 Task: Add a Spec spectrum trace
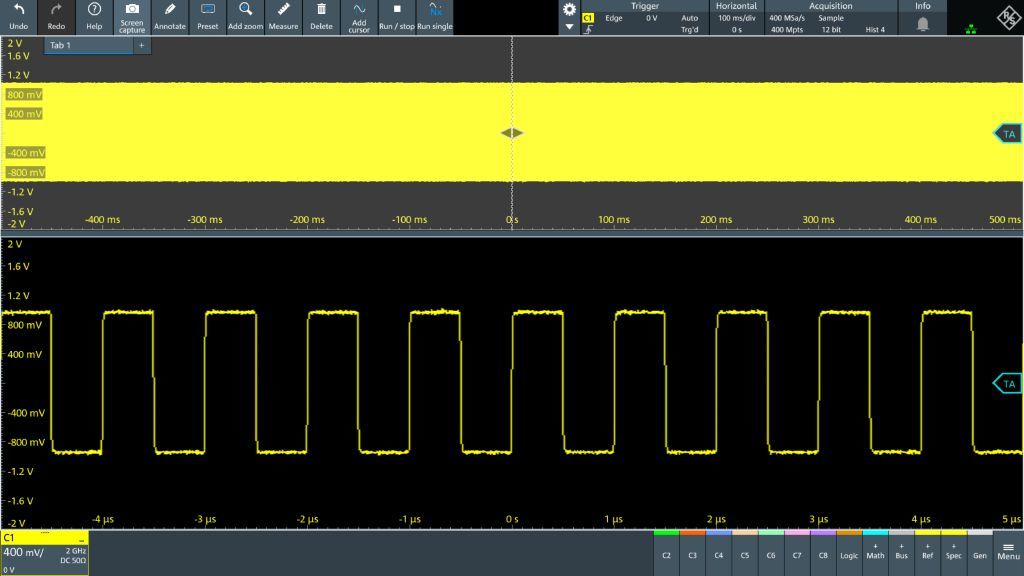click(953, 552)
